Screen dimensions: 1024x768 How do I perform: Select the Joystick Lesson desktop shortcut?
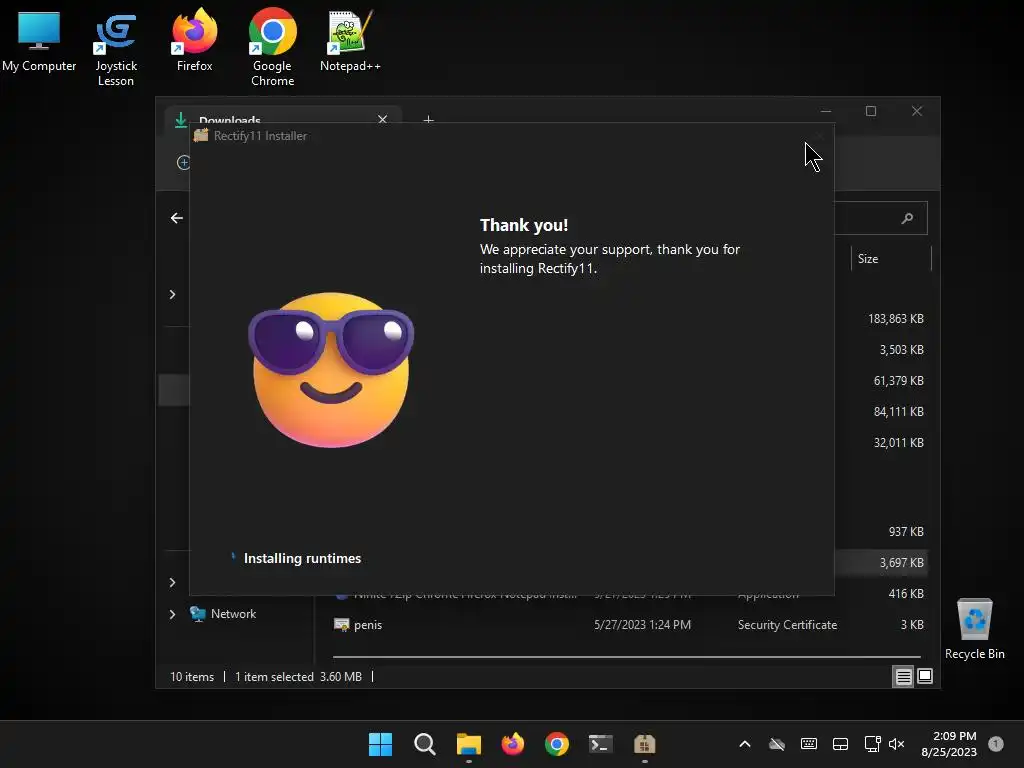tap(116, 49)
